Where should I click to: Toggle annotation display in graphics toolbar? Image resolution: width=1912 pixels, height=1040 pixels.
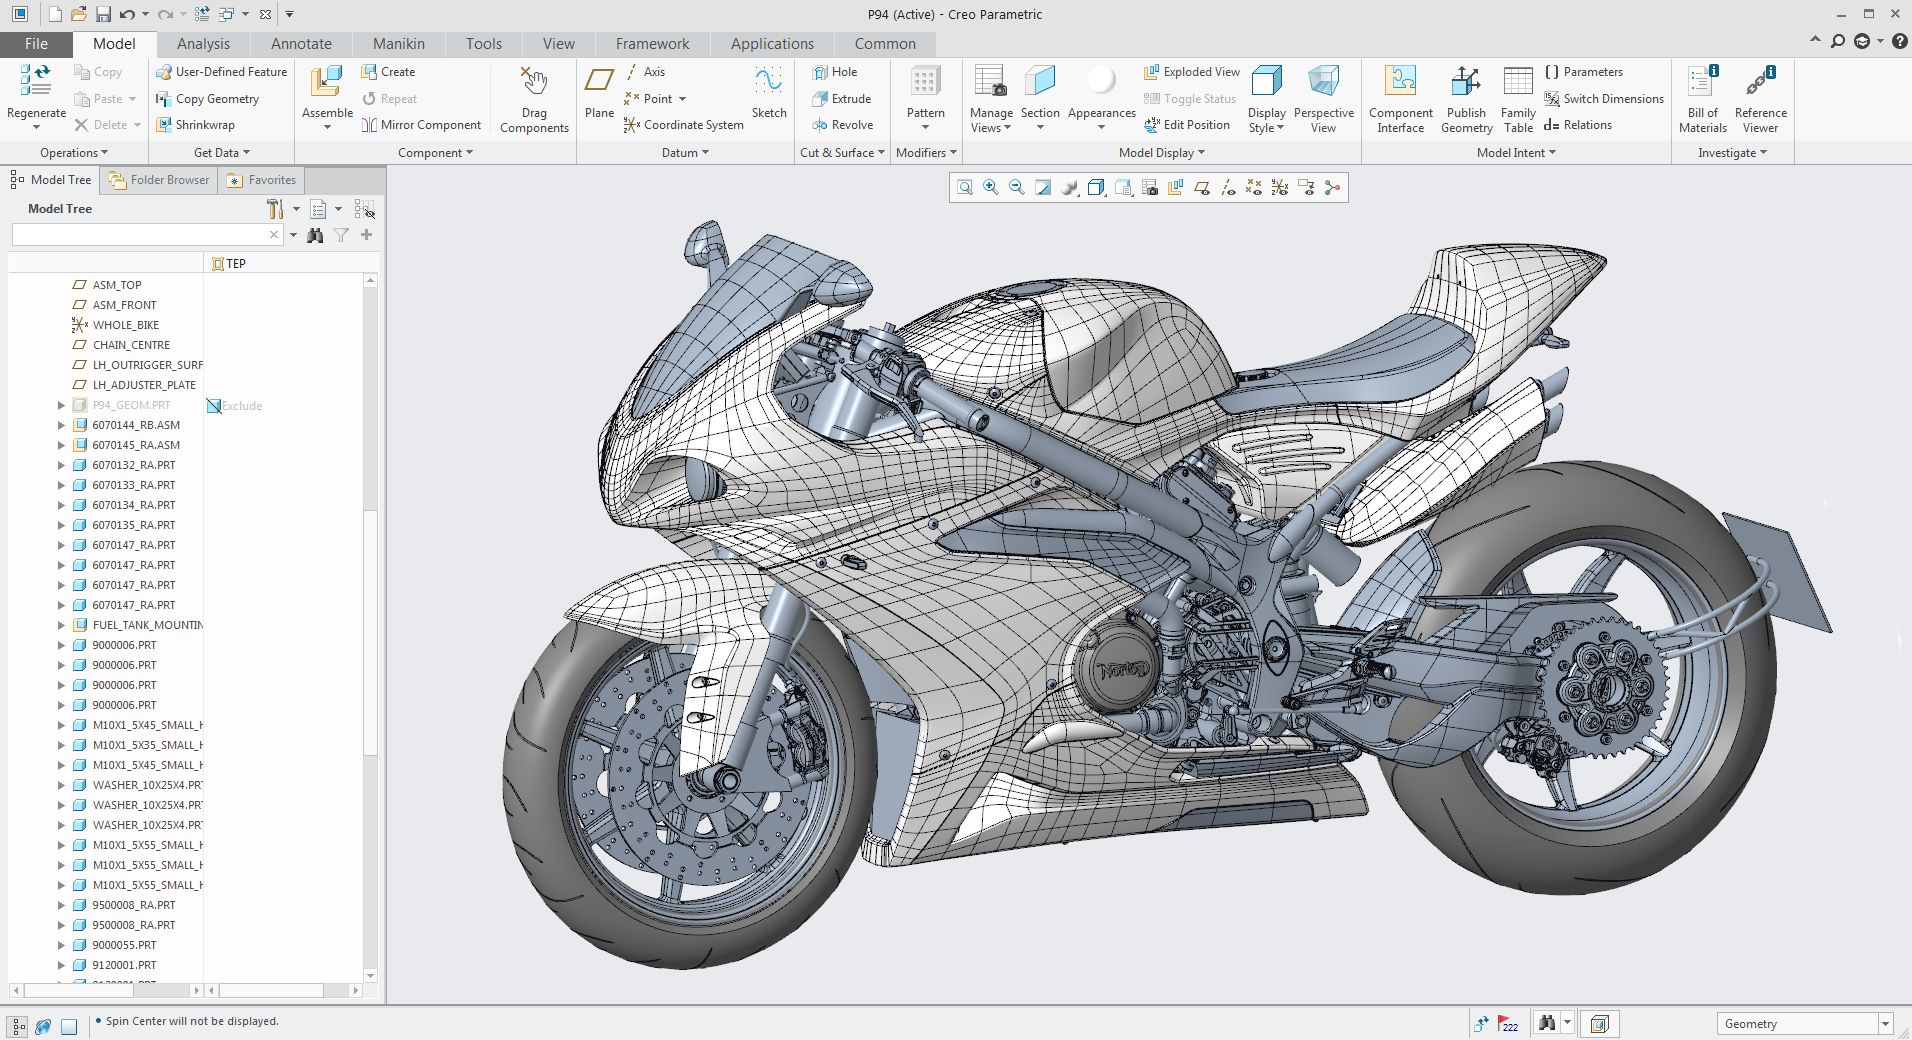pyautogui.click(x=1306, y=188)
